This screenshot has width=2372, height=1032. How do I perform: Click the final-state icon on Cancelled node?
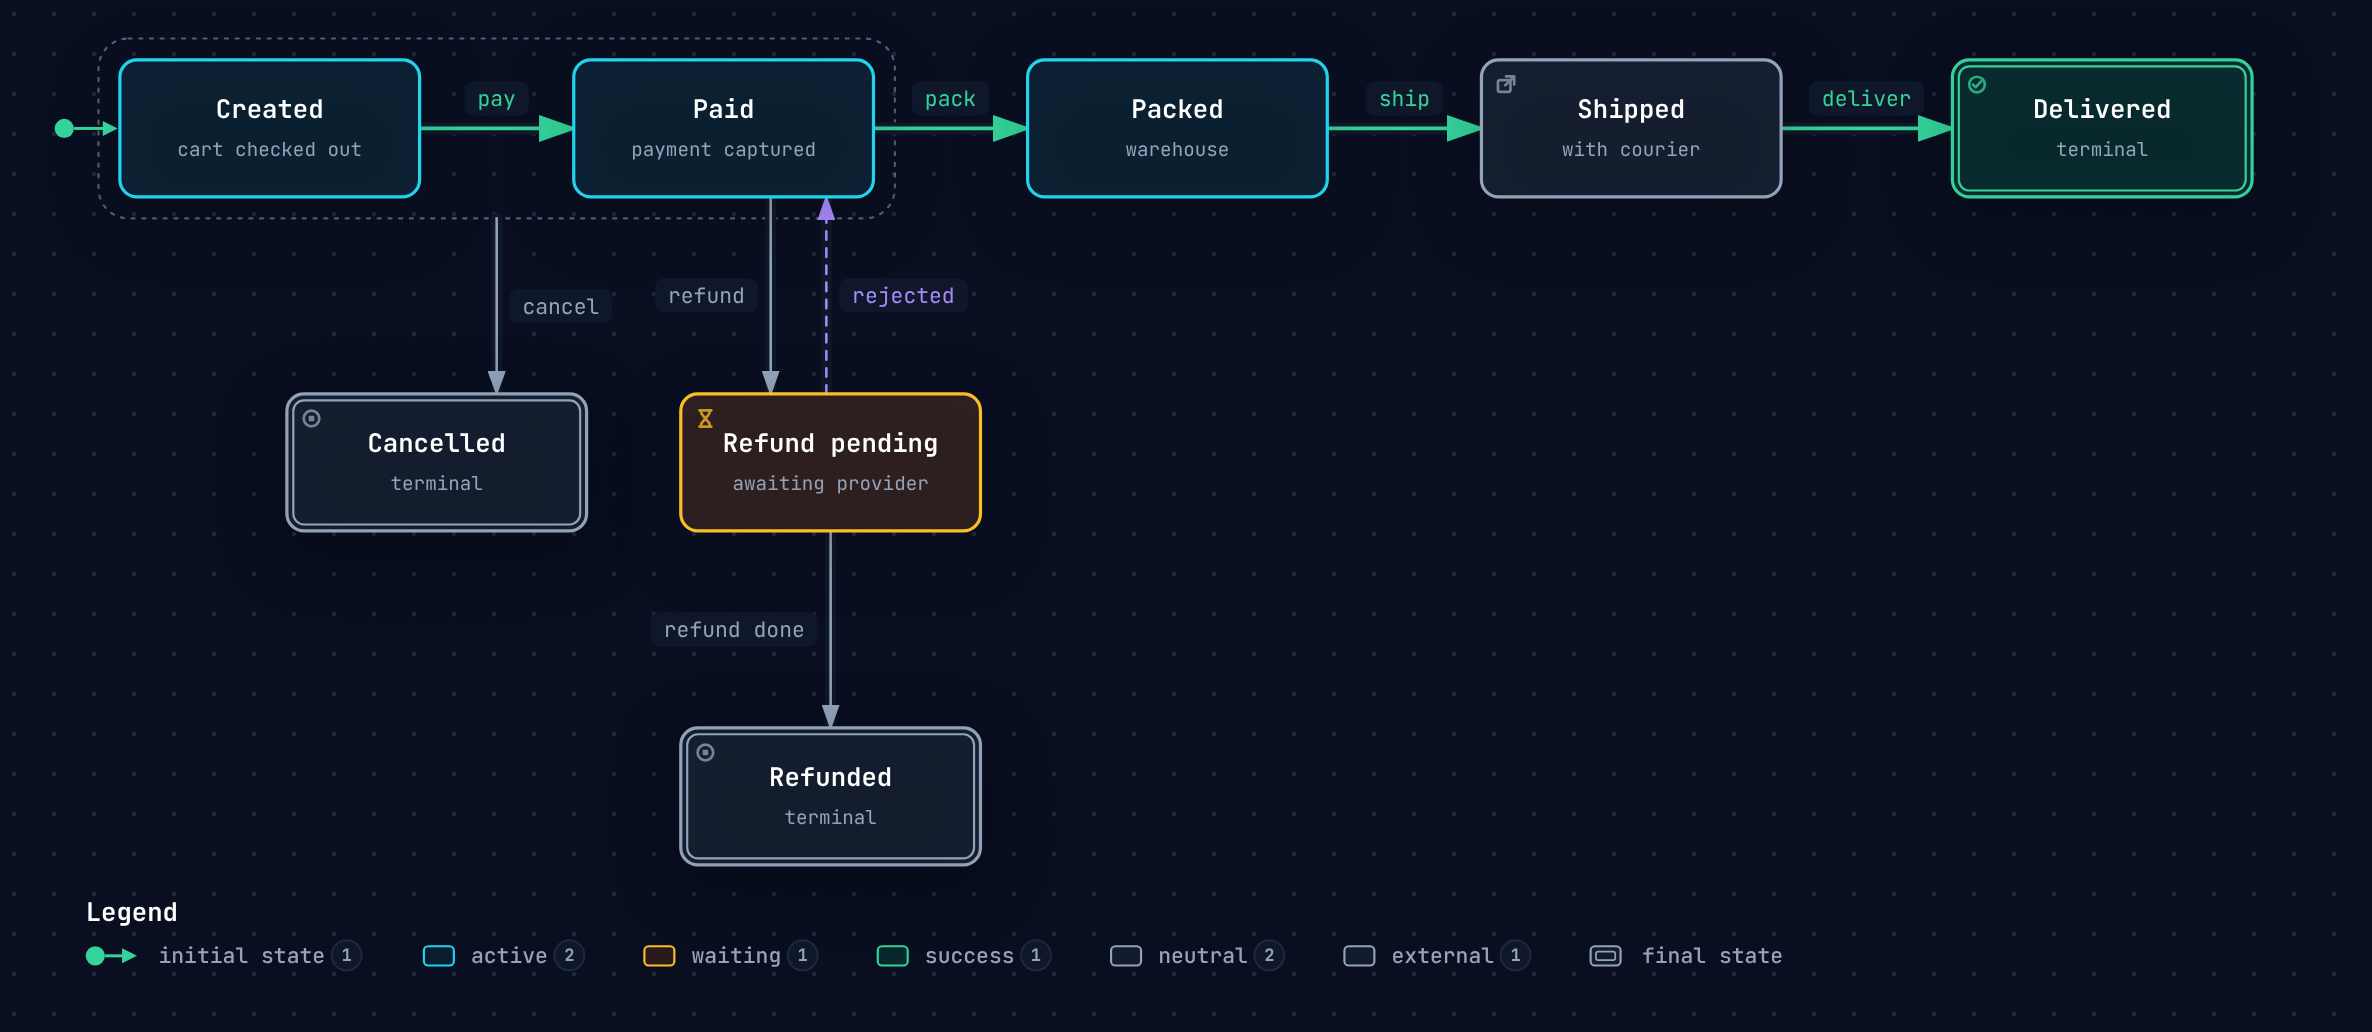(312, 418)
